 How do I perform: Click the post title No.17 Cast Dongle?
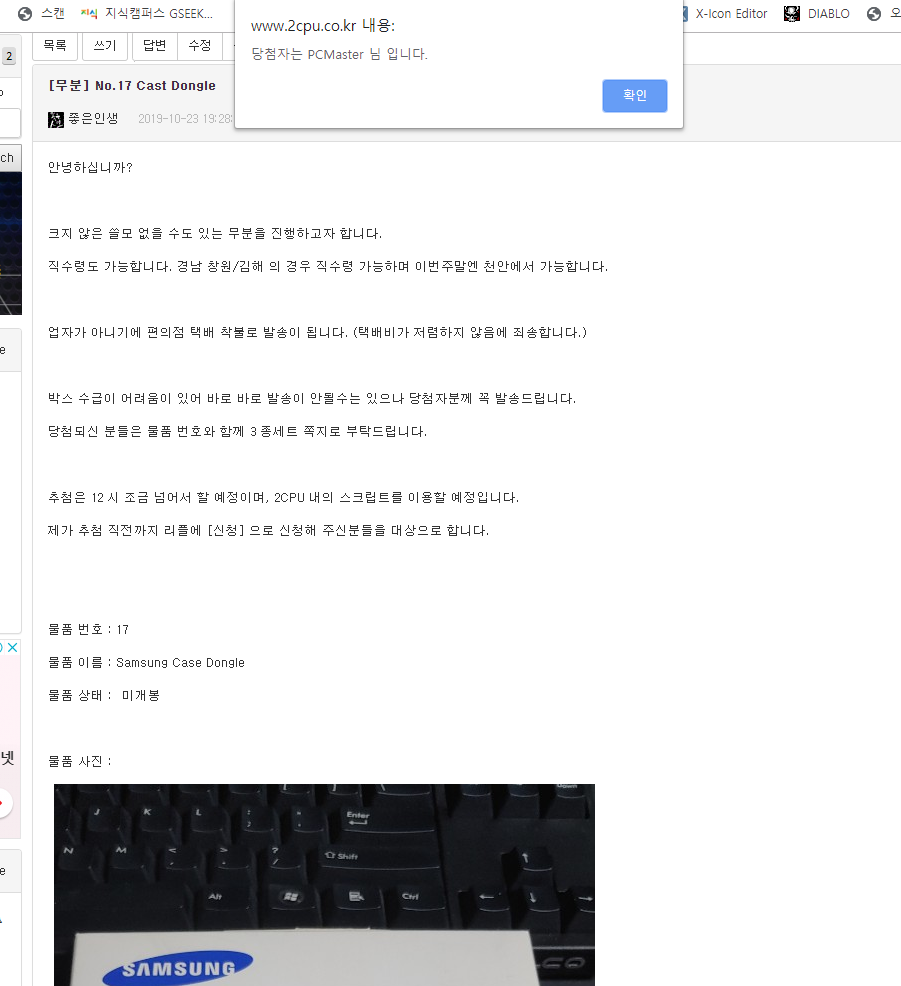tap(132, 86)
